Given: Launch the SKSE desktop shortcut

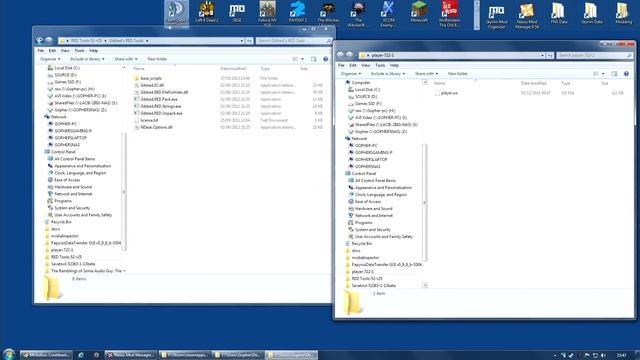Looking at the screenshot, I should [x=237, y=12].
